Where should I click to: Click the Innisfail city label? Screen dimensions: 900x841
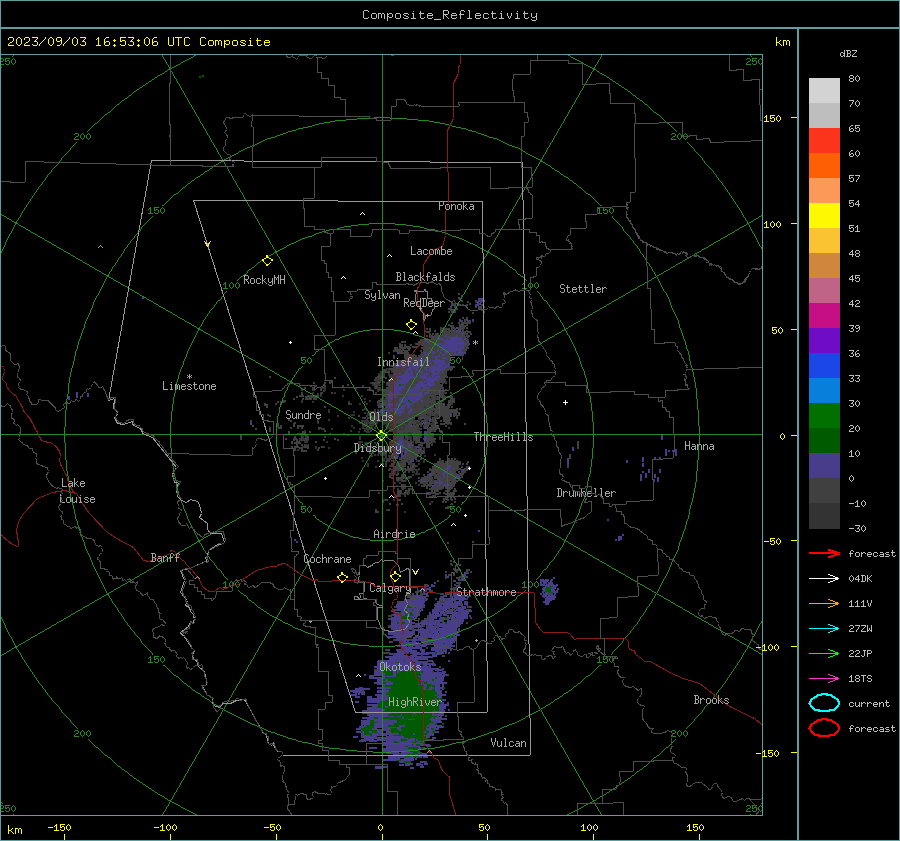point(403,362)
